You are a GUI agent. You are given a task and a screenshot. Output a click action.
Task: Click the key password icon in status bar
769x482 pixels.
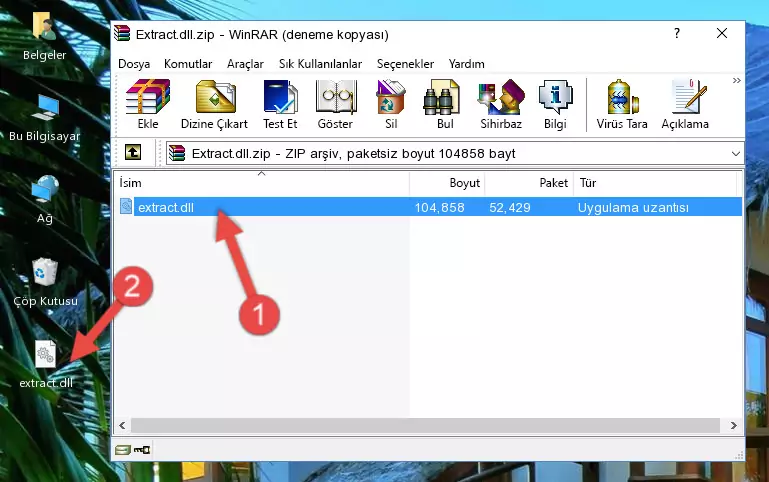[x=142, y=449]
